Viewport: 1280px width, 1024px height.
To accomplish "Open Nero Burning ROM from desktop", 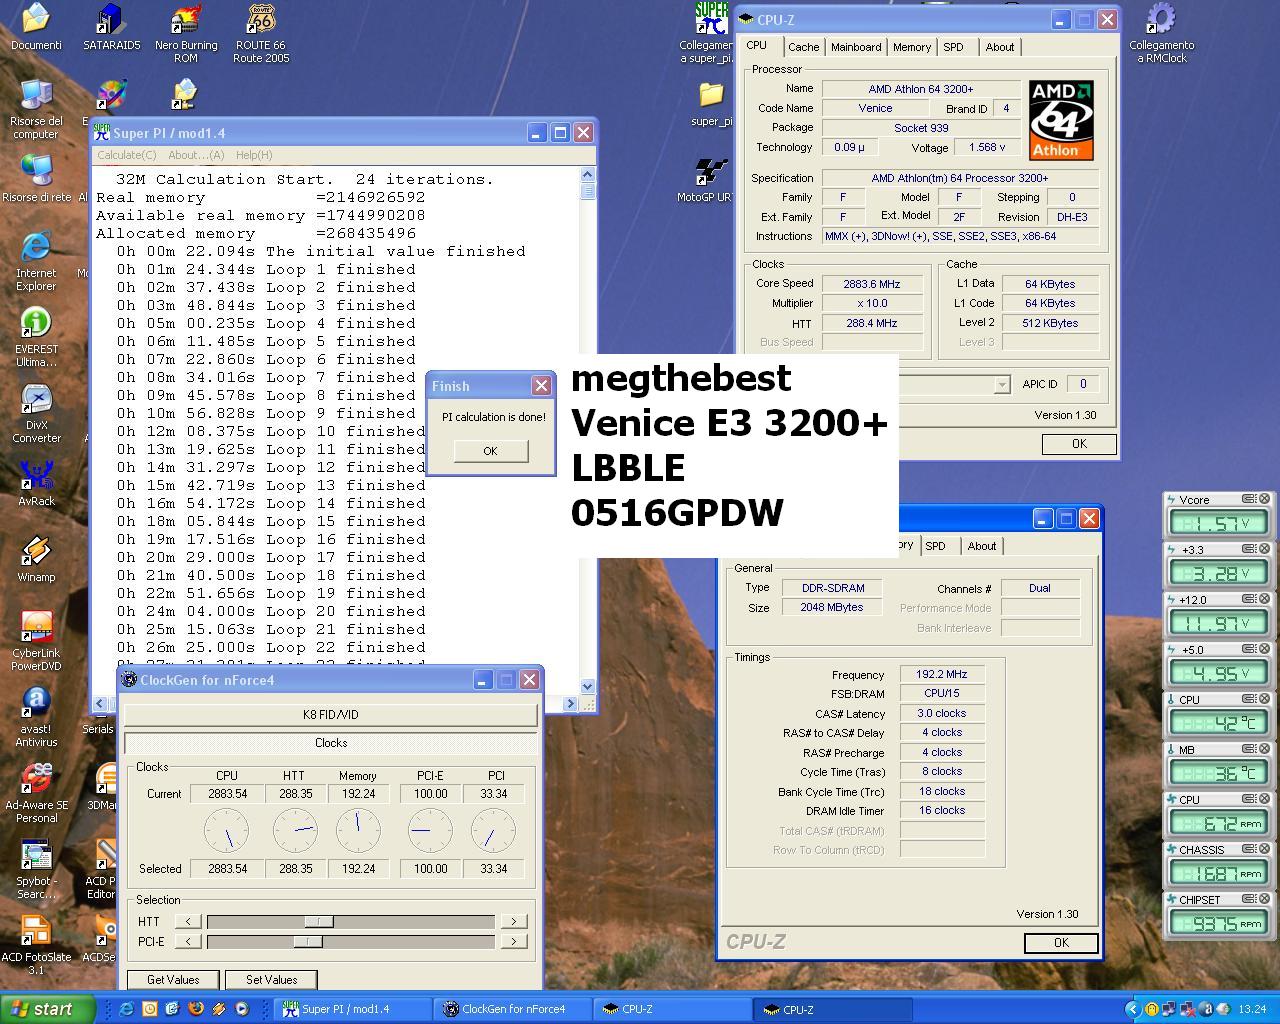I will (x=186, y=33).
